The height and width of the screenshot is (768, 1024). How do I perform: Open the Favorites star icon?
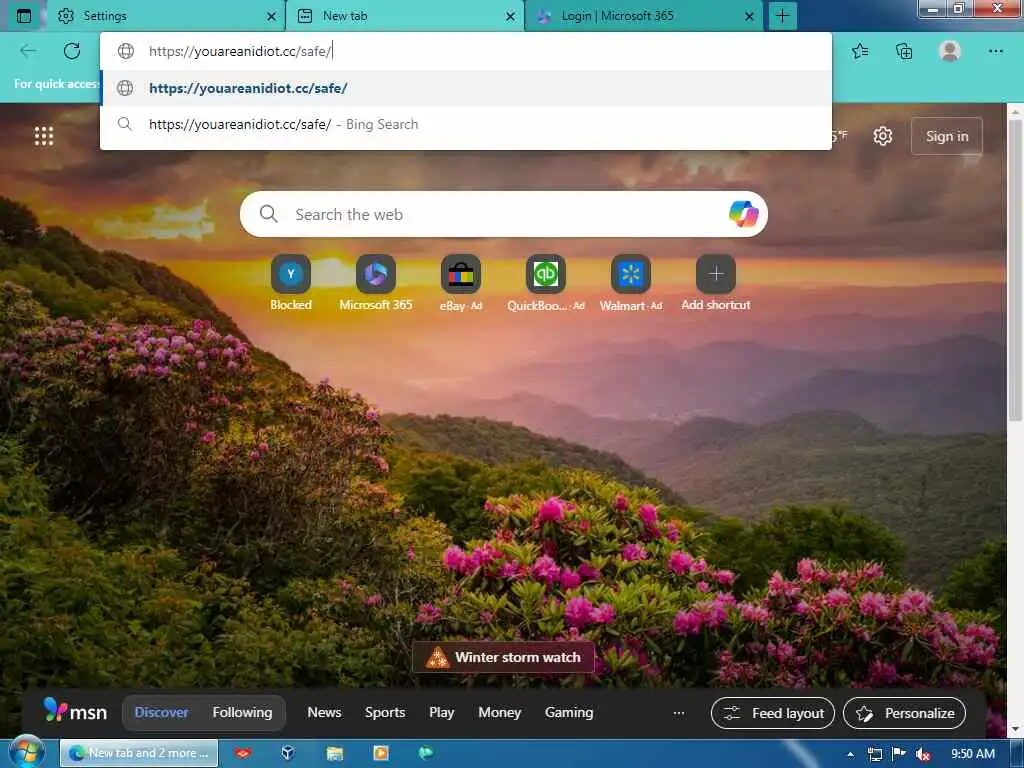860,51
